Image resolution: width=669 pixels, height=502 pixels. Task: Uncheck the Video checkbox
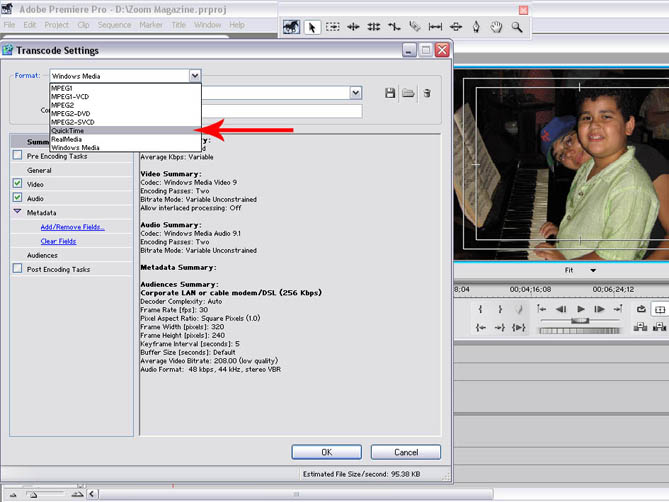pos(17,184)
